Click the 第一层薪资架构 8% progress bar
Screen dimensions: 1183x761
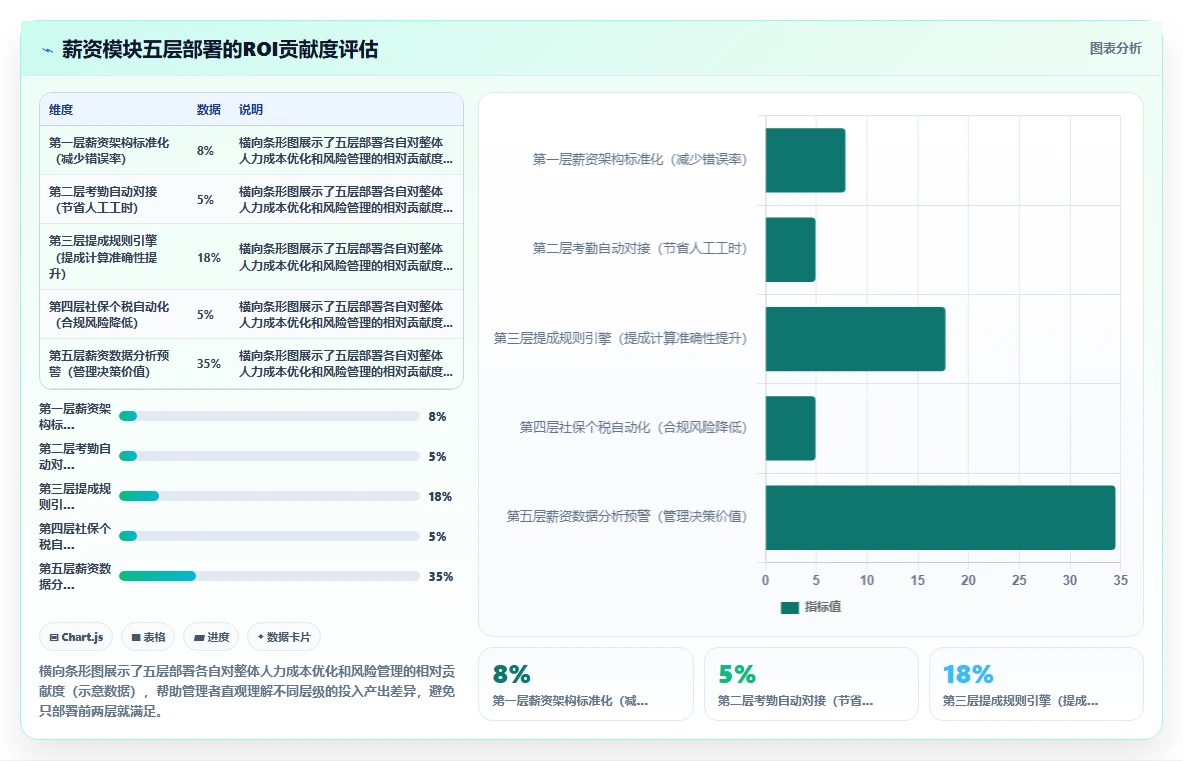point(269,416)
